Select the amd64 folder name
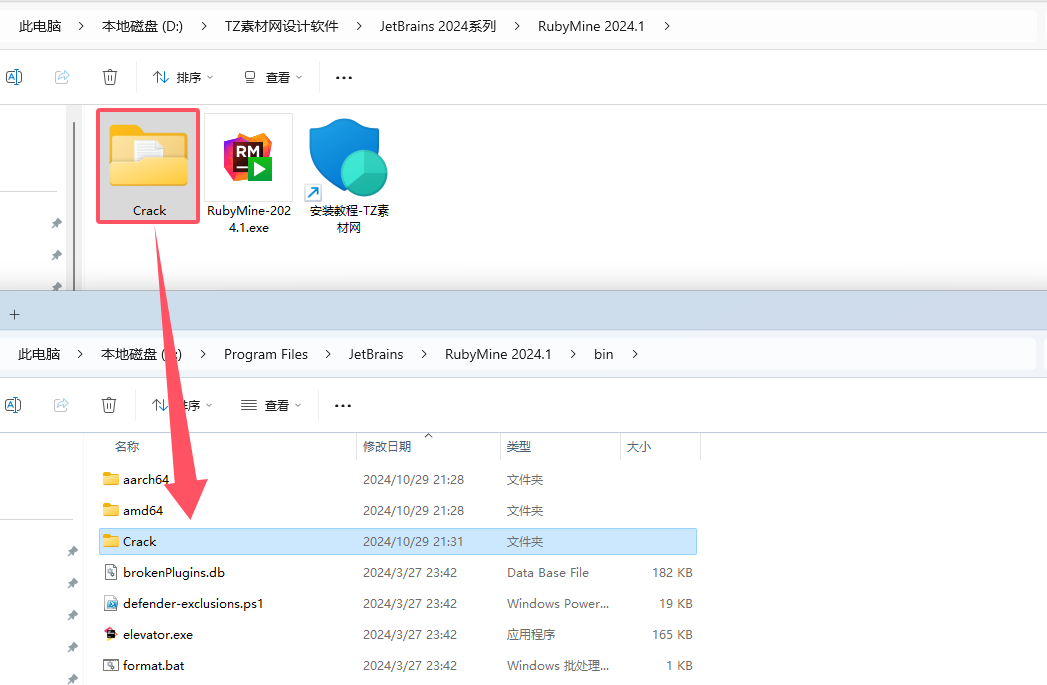Screen dimensions: 1047x685 coord(143,510)
